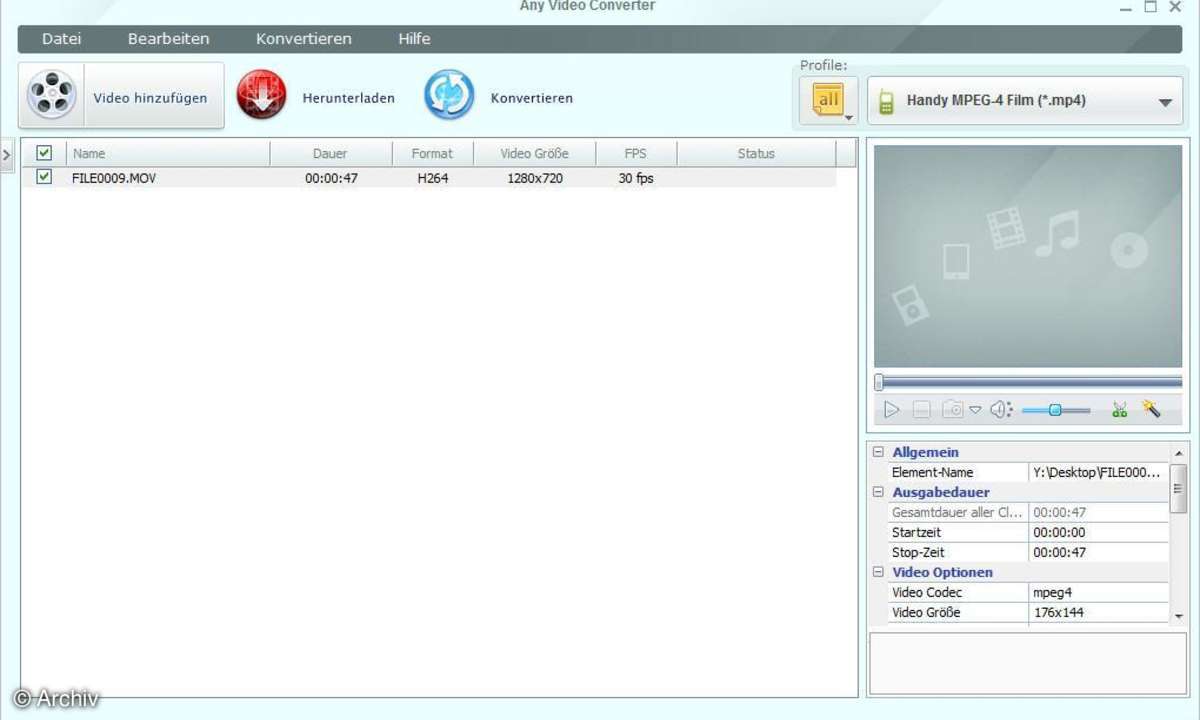The image size is (1200, 720).
Task: Click the green phone icon in profile box
Action: (x=885, y=101)
